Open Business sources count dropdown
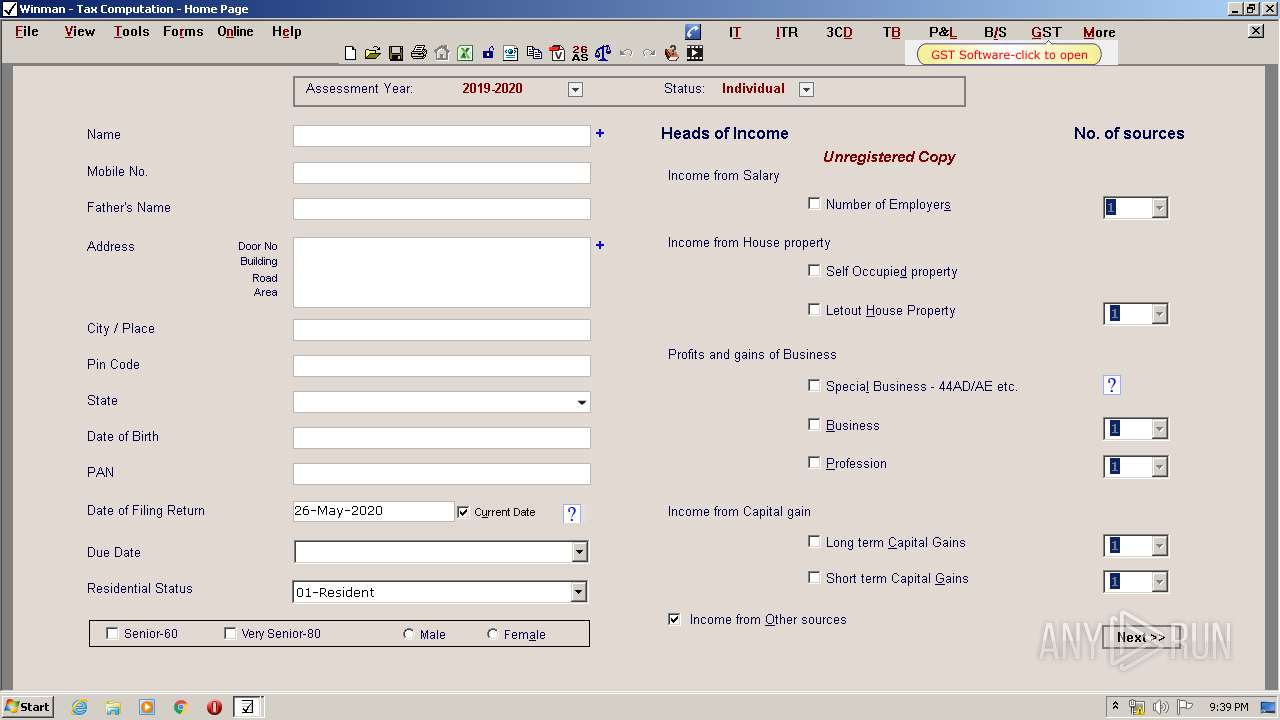This screenshot has height=720, width=1280. [x=1159, y=429]
